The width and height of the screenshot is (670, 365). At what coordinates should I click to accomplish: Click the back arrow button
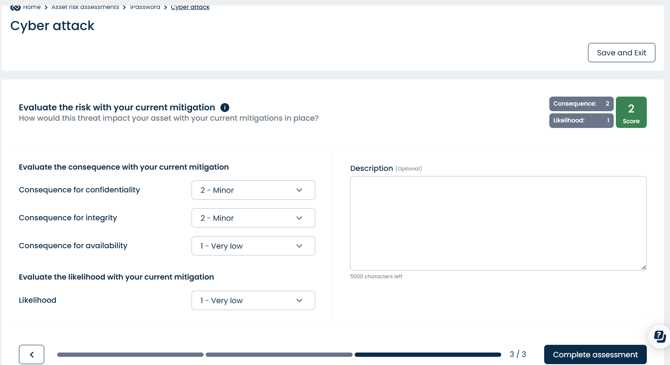[x=32, y=354]
